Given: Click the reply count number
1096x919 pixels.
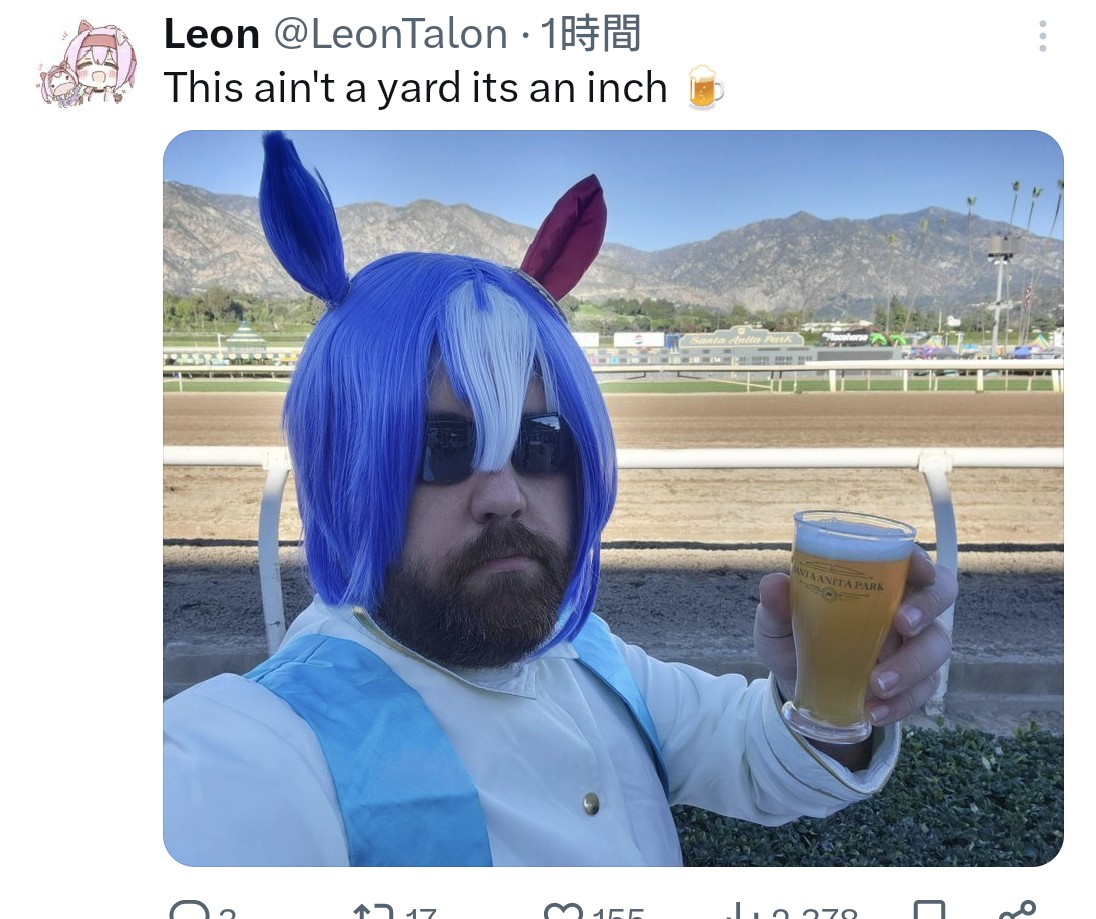Looking at the screenshot, I should pyautogui.click(x=227, y=913).
